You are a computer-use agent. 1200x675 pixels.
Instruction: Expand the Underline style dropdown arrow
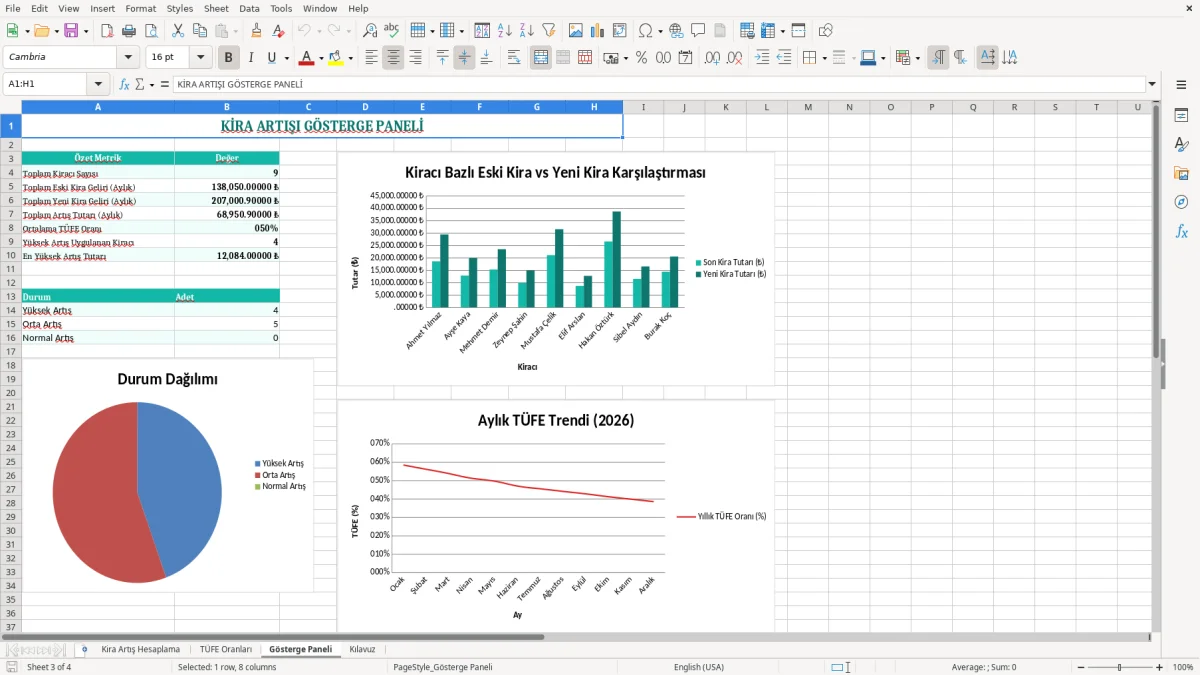pos(286,58)
